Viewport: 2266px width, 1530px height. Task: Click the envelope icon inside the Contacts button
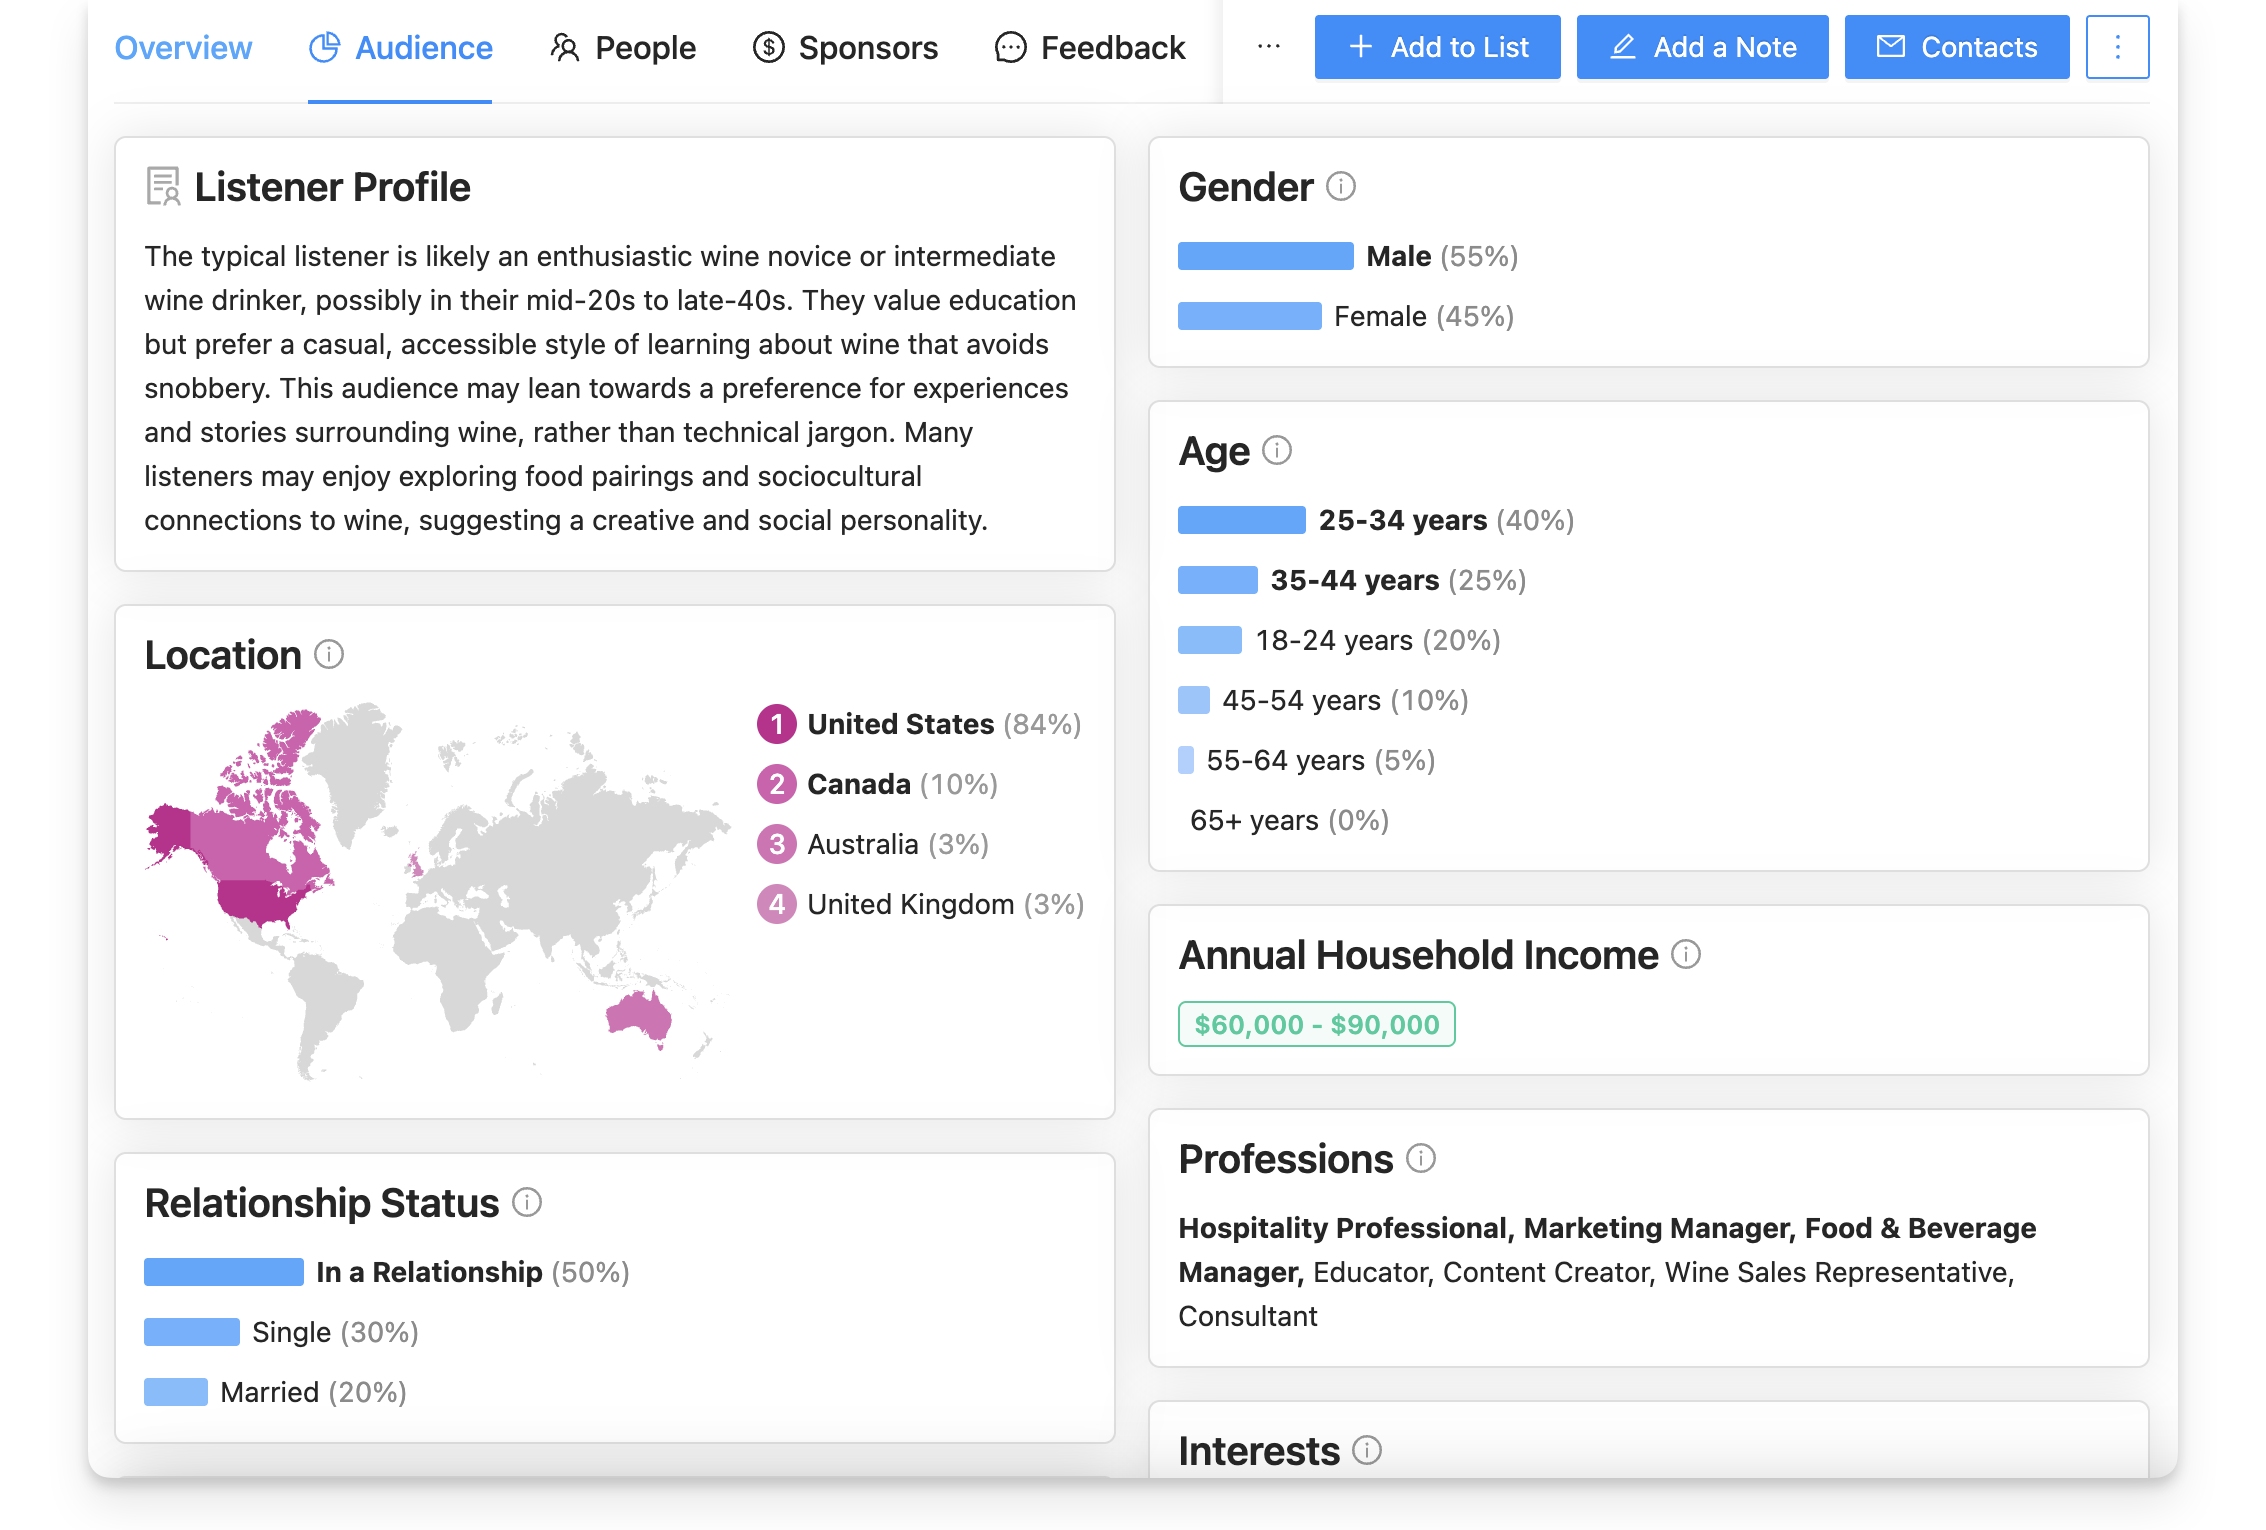click(1891, 46)
